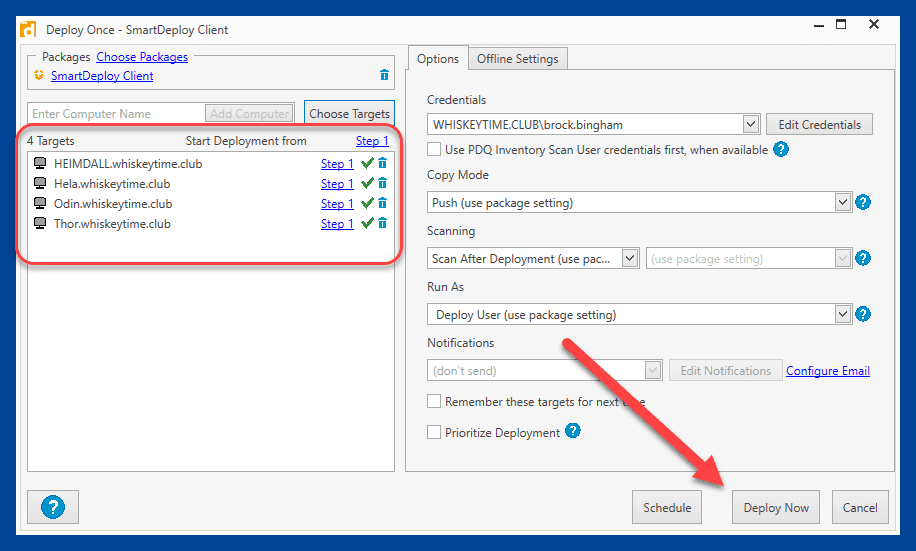Viewport: 916px width, 551px height.
Task: Maximize the Deploy Once window
Action: [841, 24]
